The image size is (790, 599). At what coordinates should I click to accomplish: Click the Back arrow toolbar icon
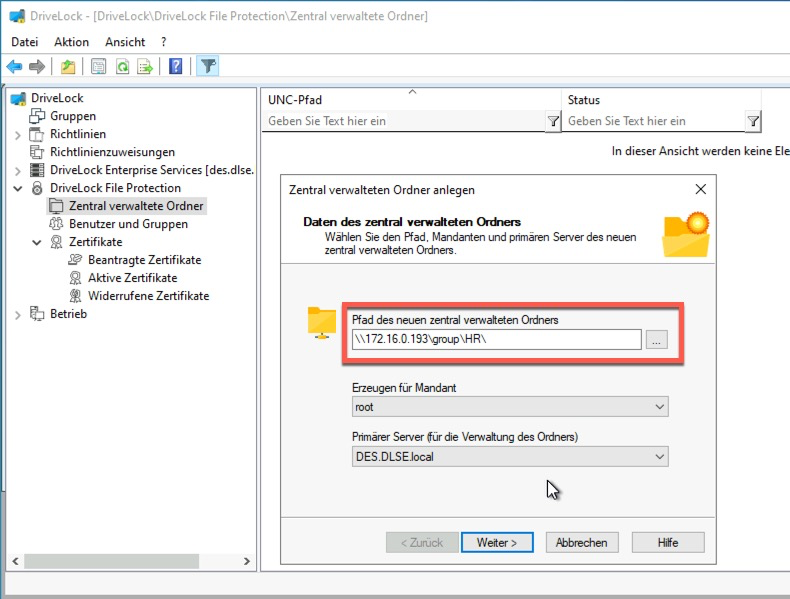point(14,66)
